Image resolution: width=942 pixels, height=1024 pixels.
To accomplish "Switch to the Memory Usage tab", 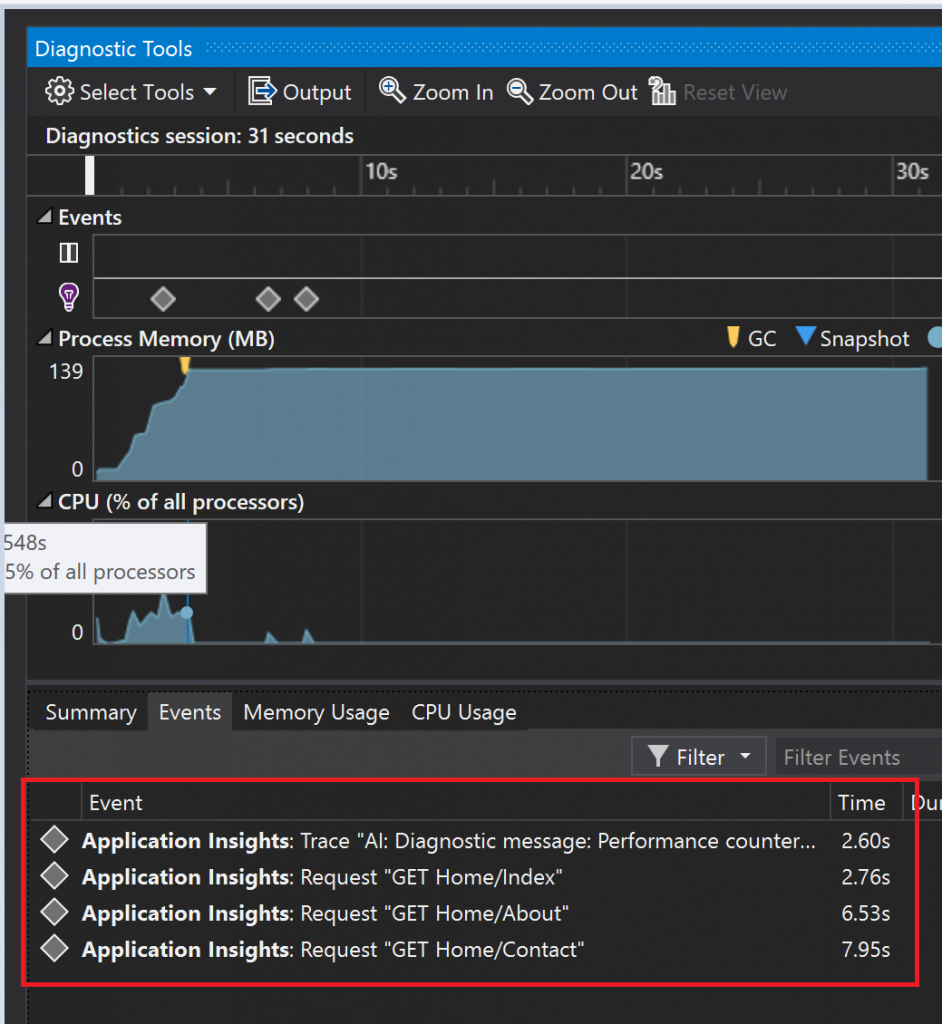I will coord(316,712).
